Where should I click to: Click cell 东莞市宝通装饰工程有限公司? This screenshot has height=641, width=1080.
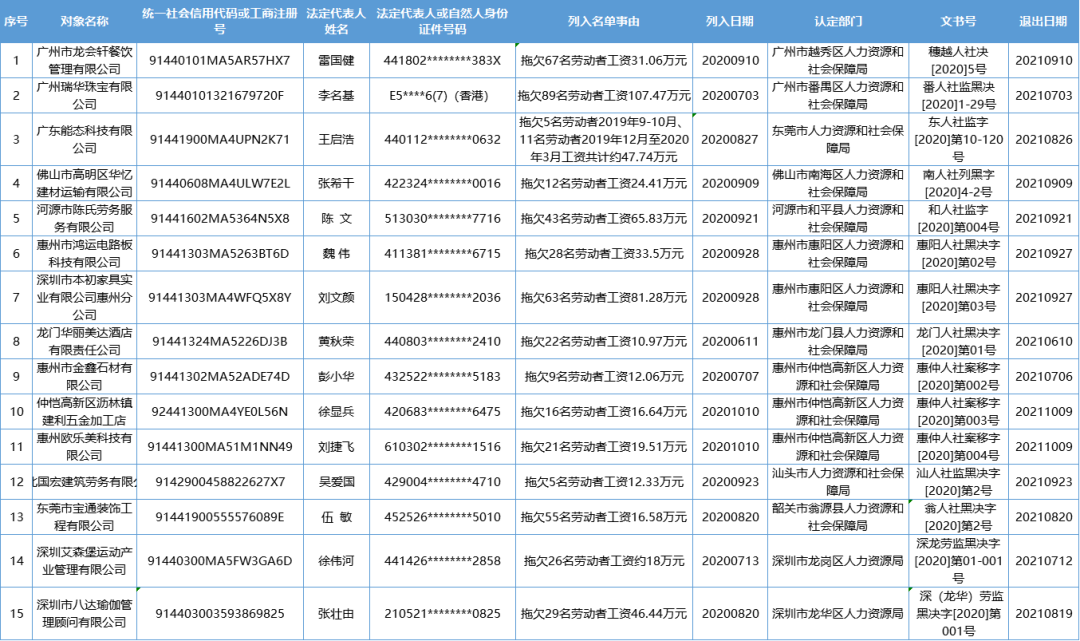[x=84, y=517]
